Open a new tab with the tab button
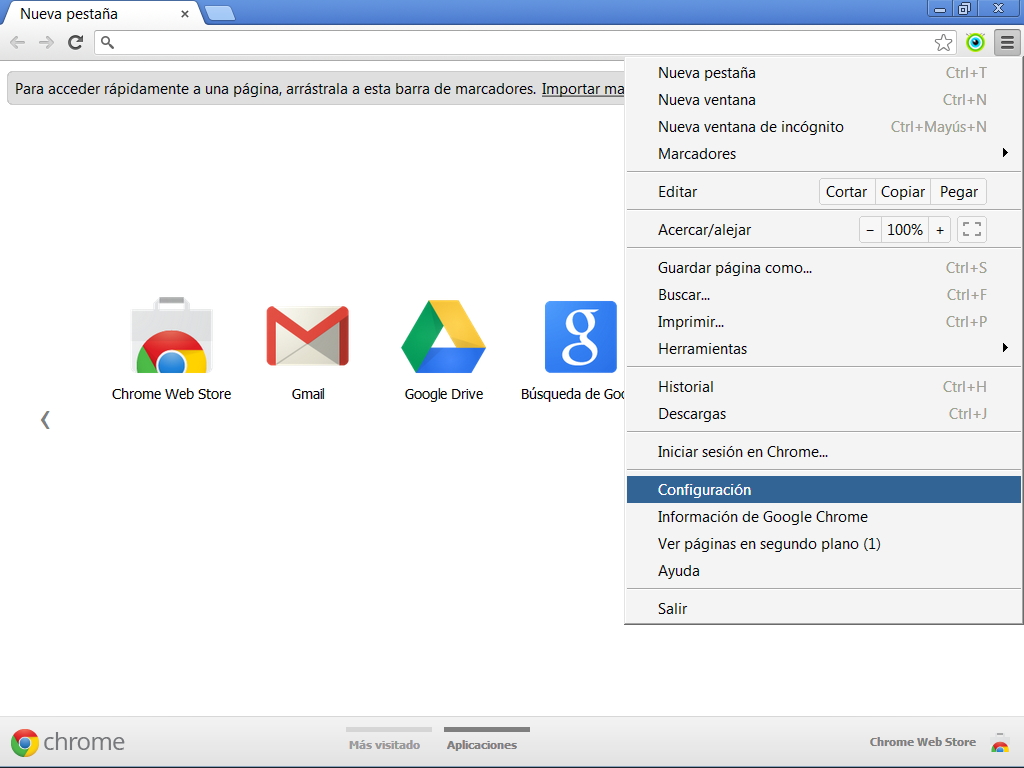1024x768 pixels. coord(220,12)
